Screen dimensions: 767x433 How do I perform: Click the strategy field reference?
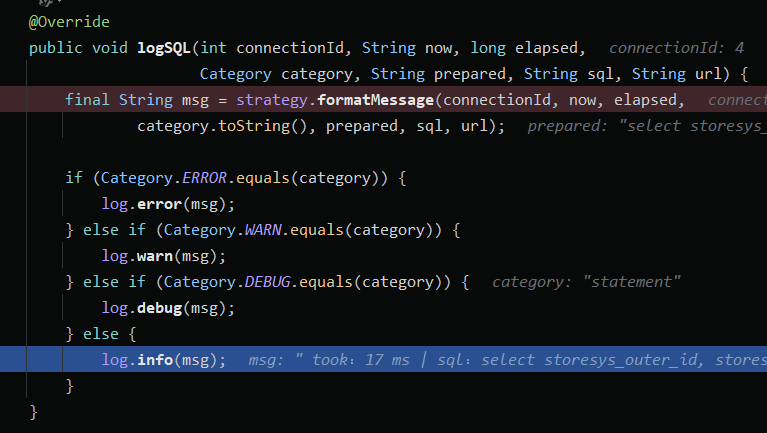pyautogui.click(x=272, y=100)
